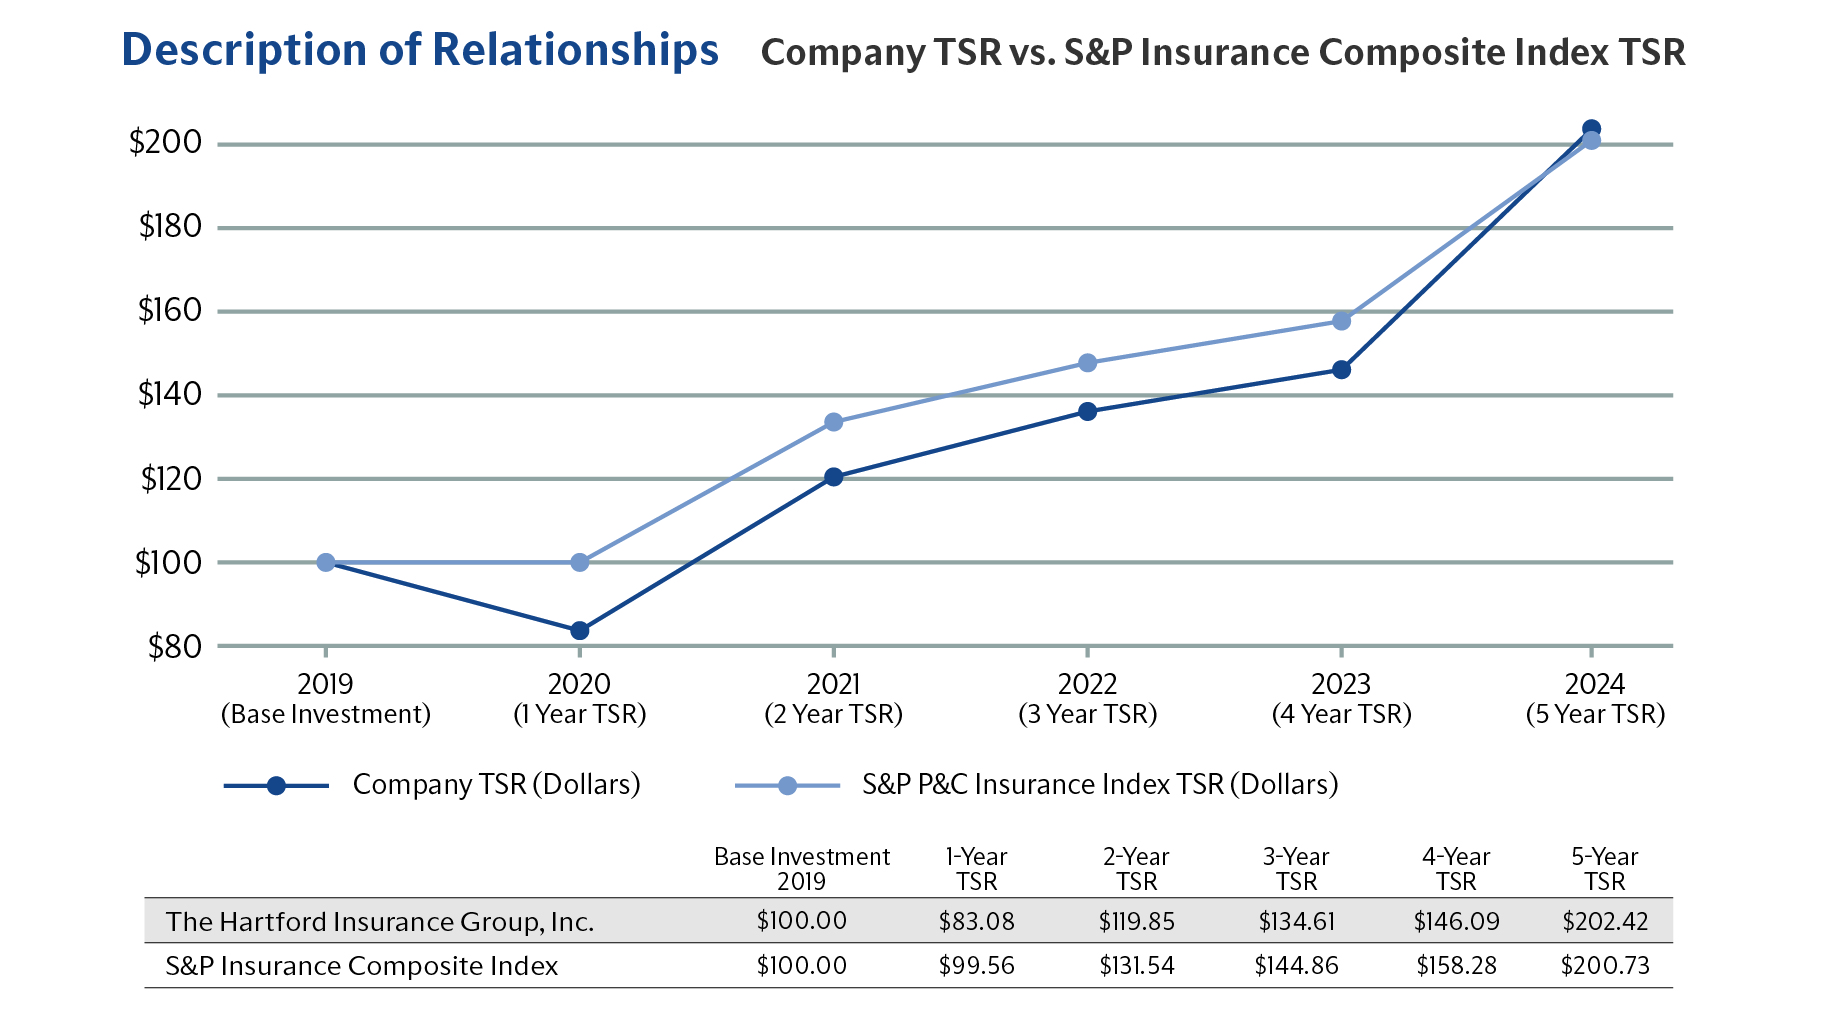This screenshot has width=1821, height=1035.
Task: Click the 5-Year TSR column header
Action: [x=1604, y=869]
